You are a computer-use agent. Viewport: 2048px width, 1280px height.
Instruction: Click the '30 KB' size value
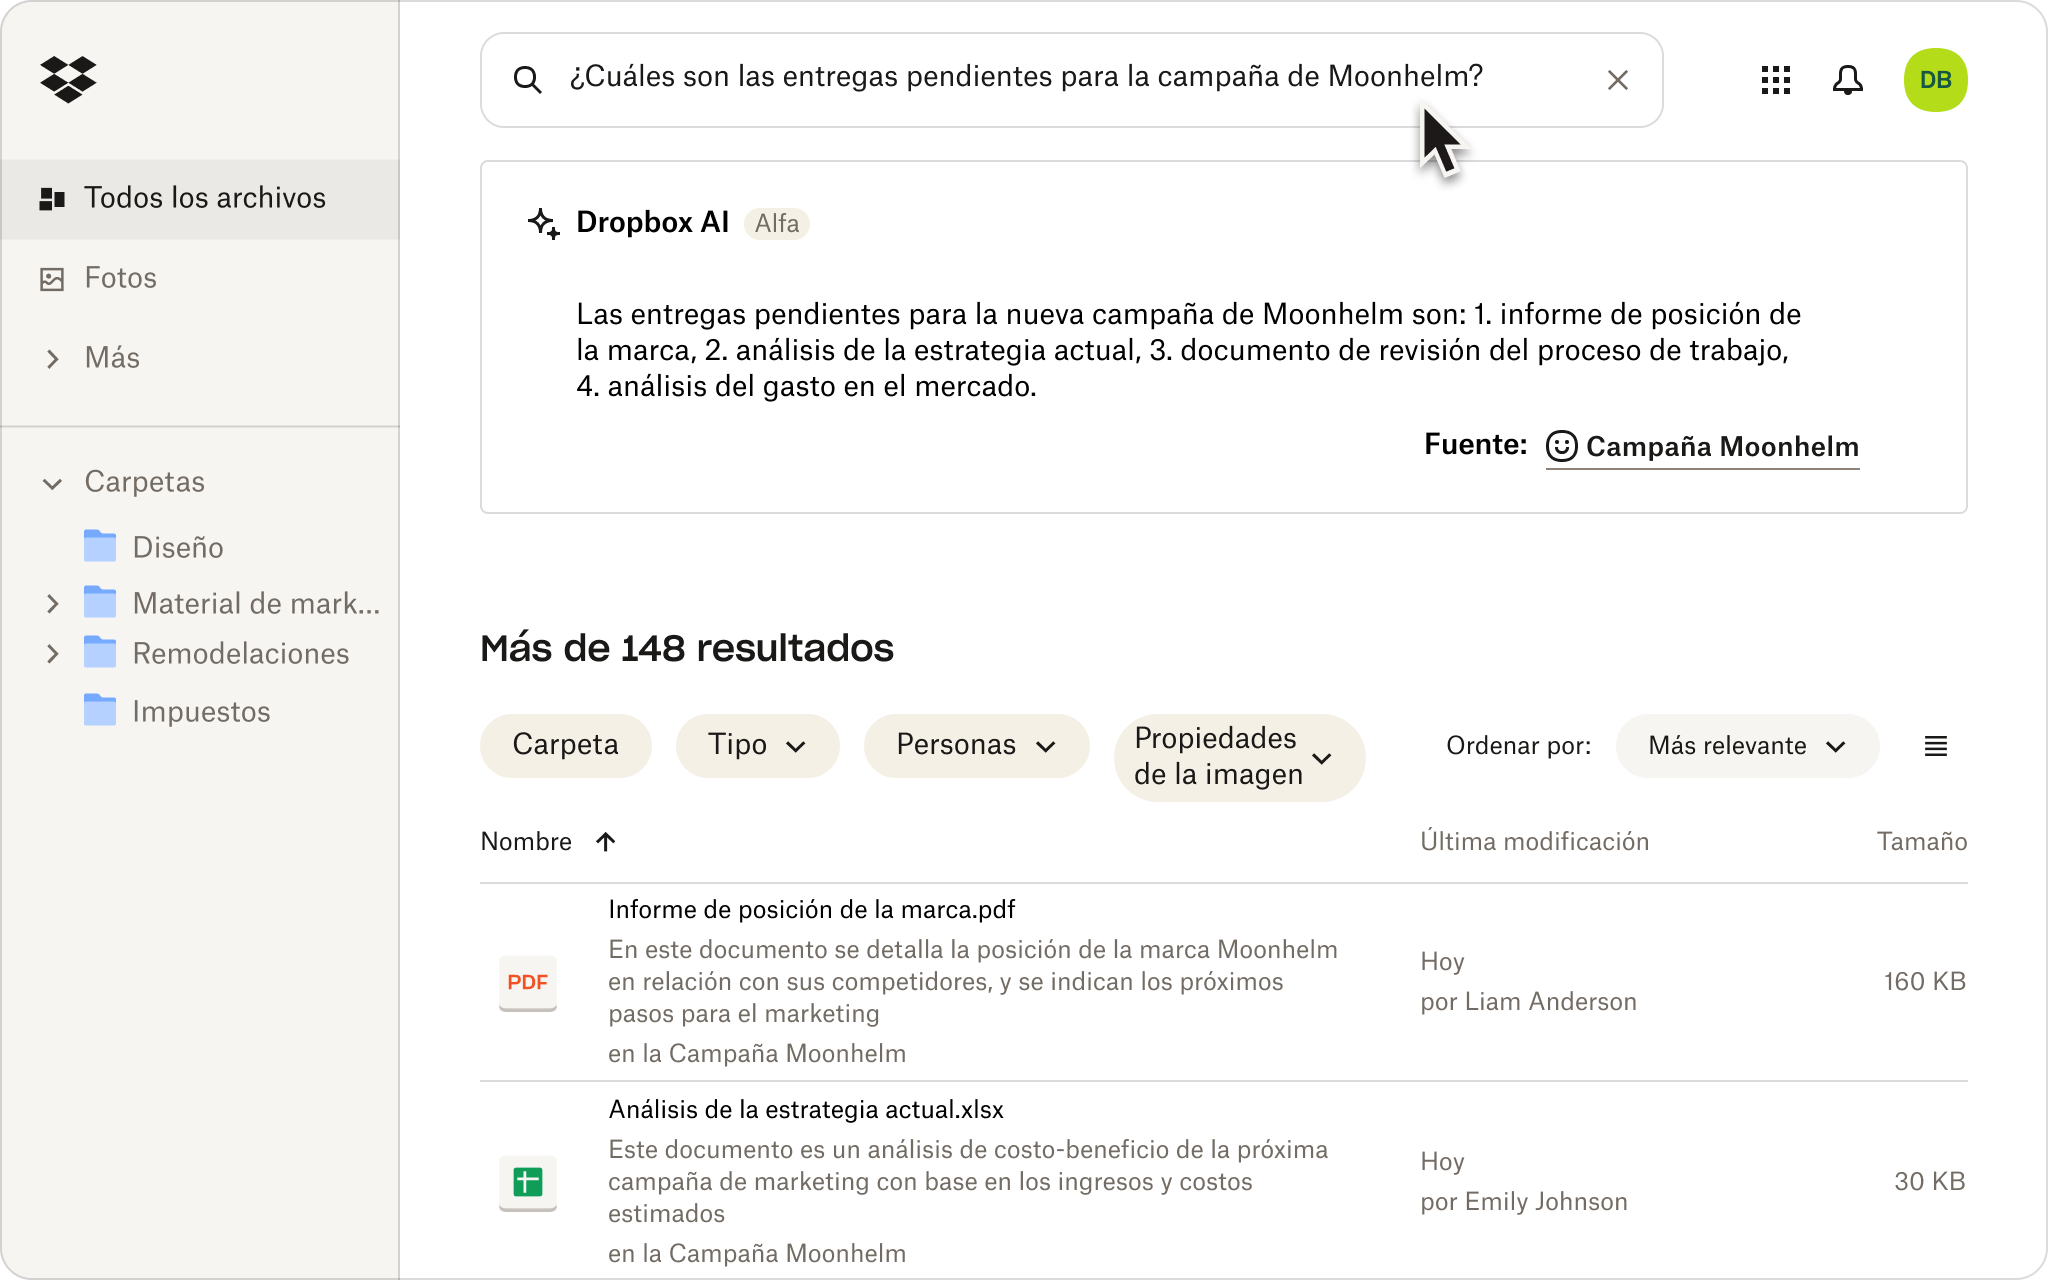point(1929,1181)
